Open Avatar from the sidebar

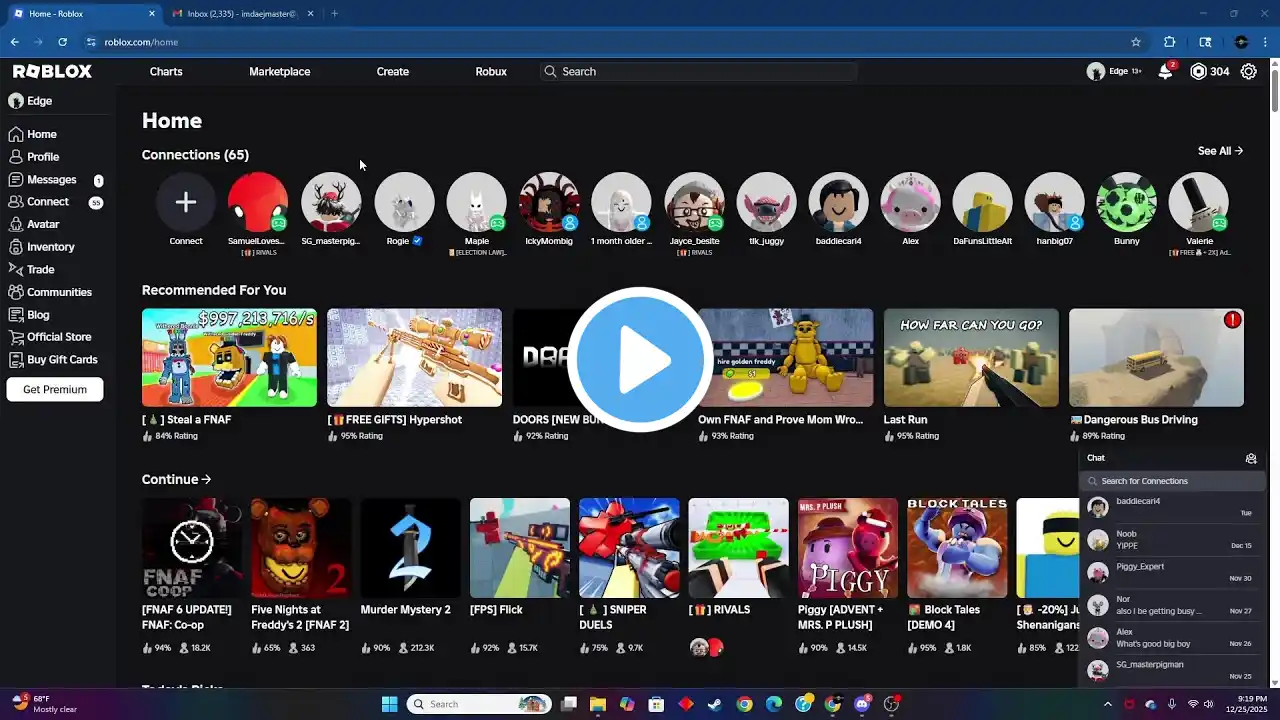43,224
